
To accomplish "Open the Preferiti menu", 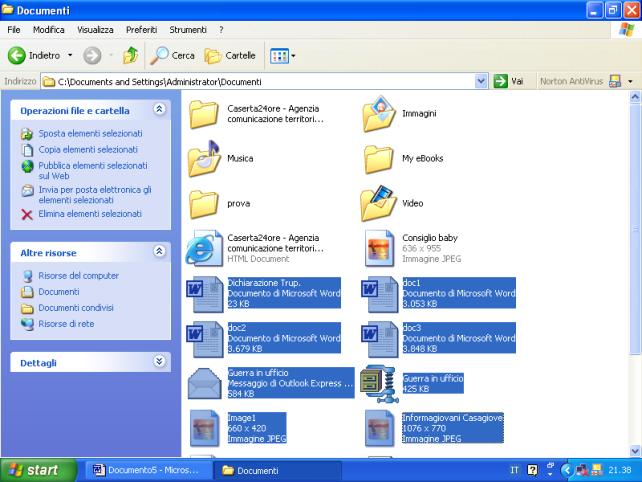I will pos(141,30).
